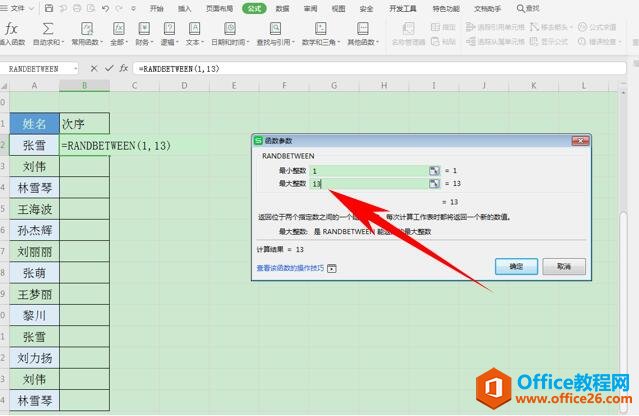Click into the 最小整数 input field
The width and height of the screenshot is (639, 416).
click(367, 171)
